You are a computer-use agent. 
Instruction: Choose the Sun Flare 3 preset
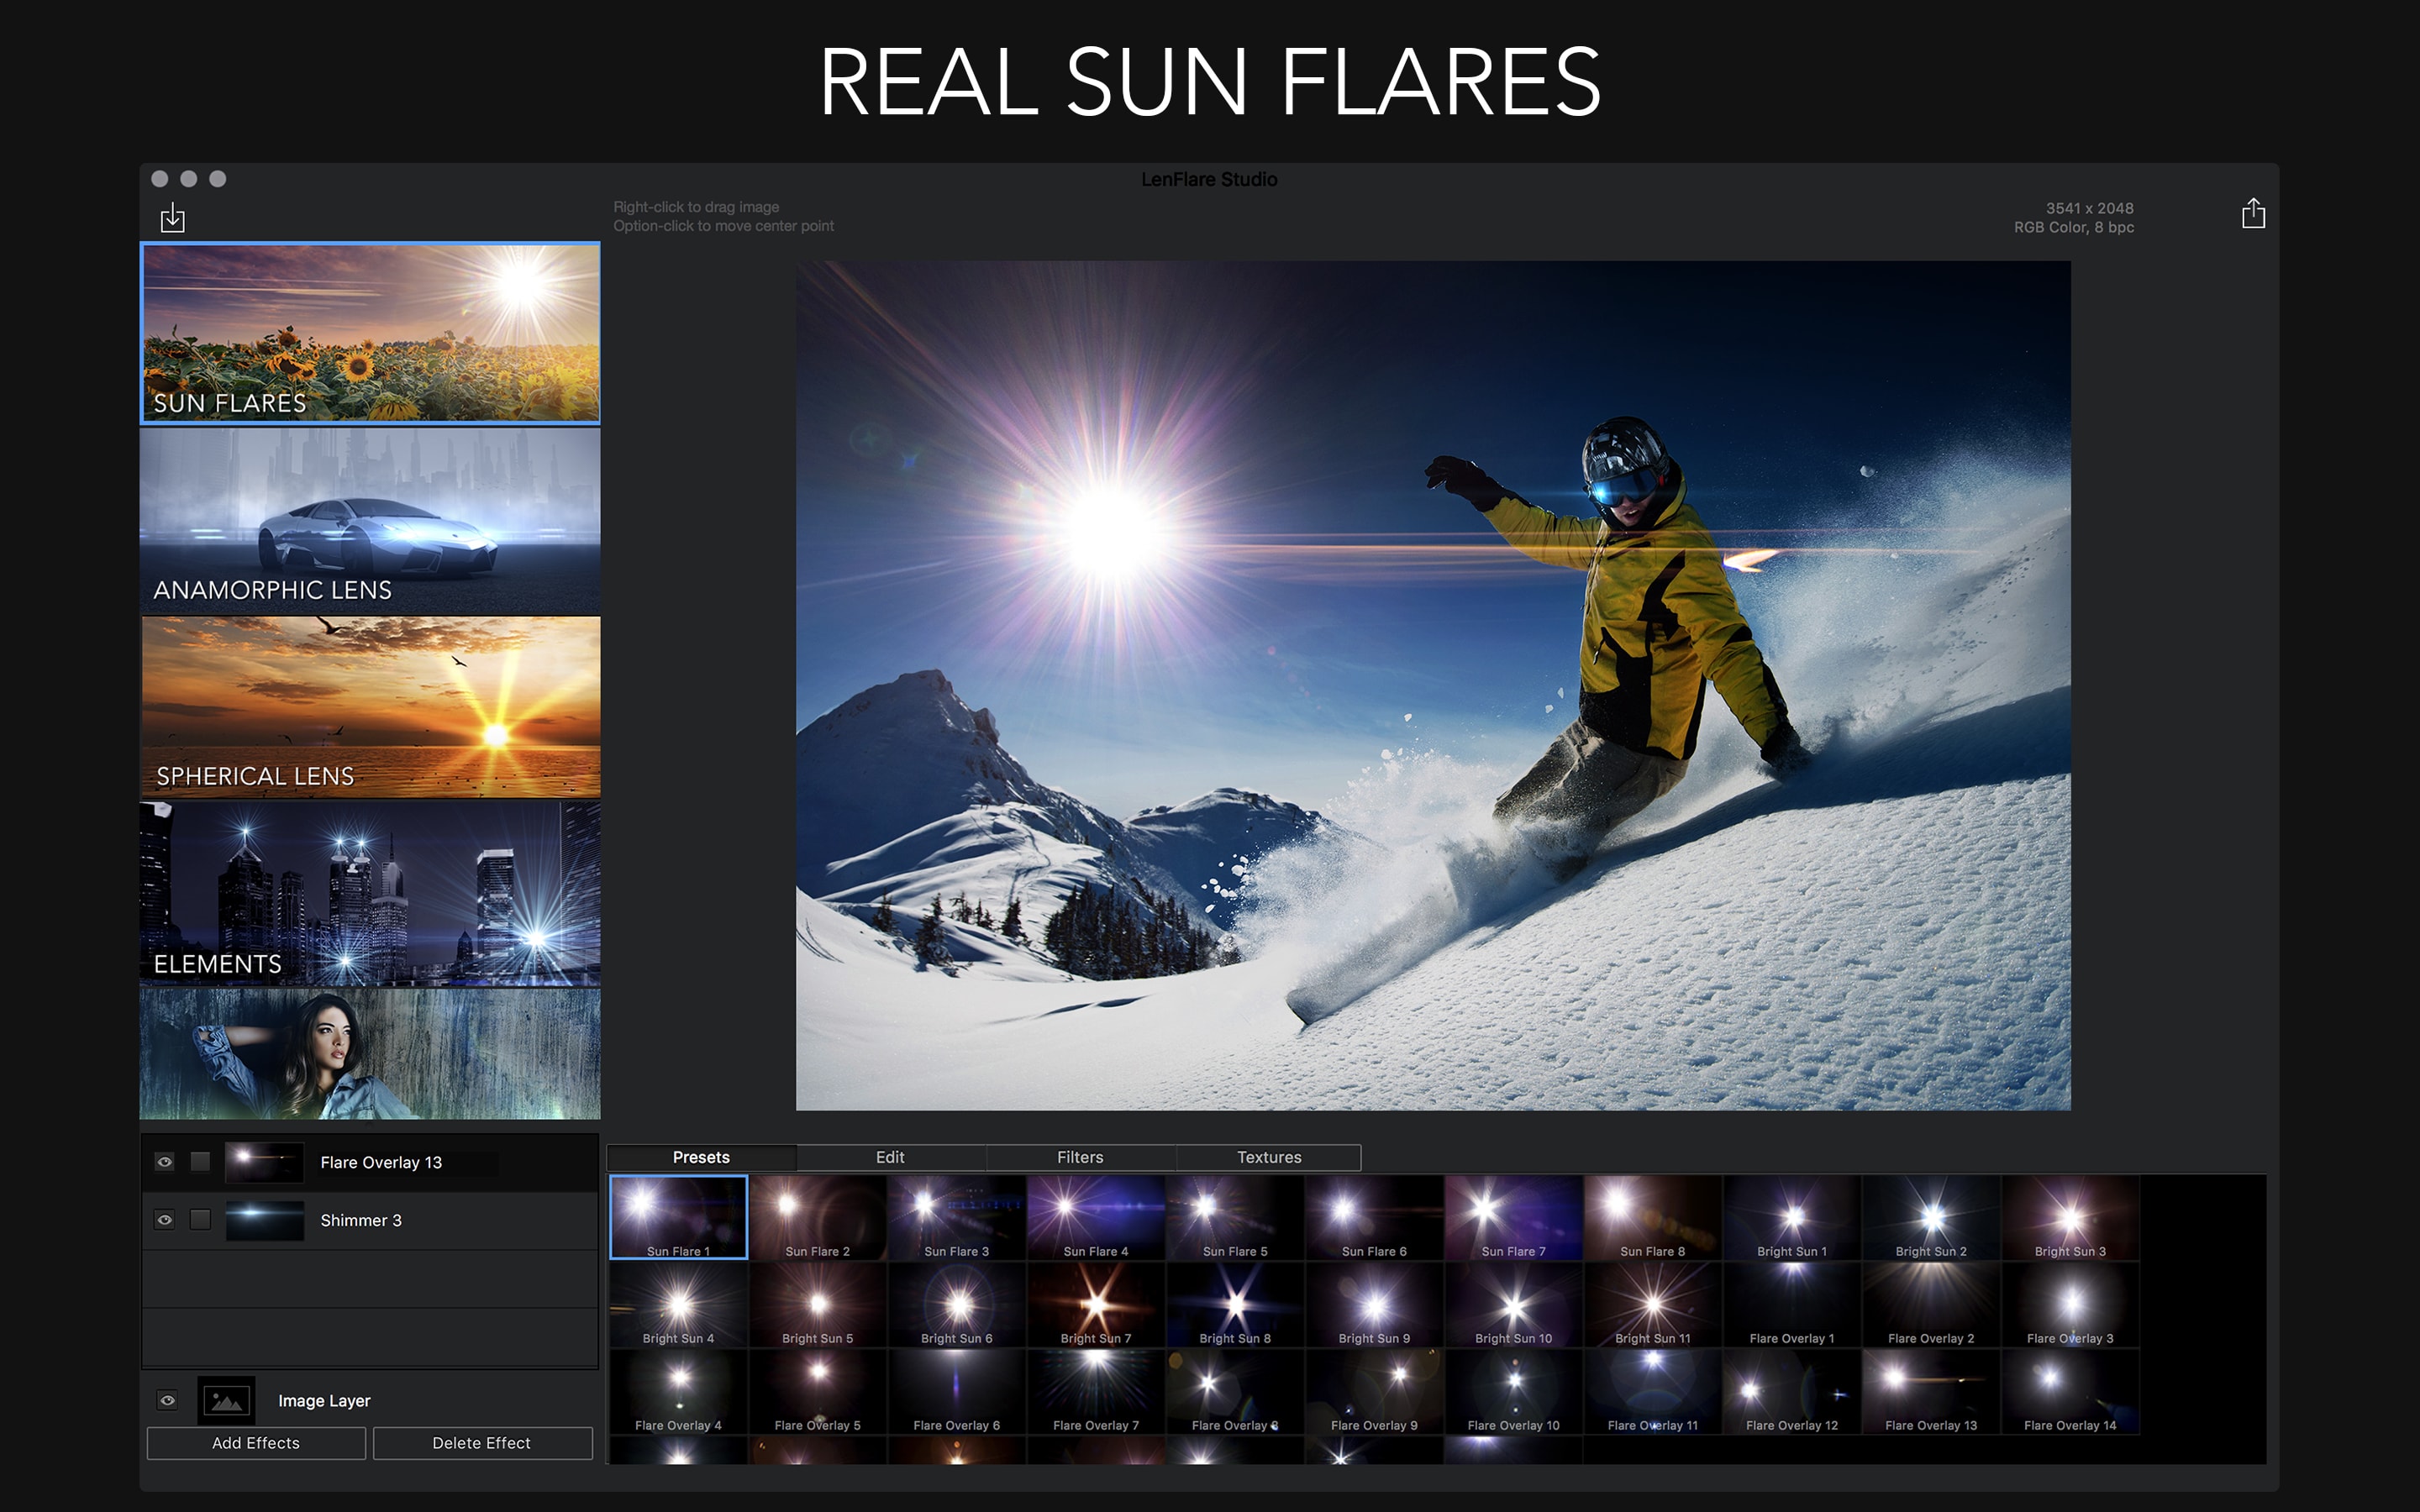point(957,1217)
